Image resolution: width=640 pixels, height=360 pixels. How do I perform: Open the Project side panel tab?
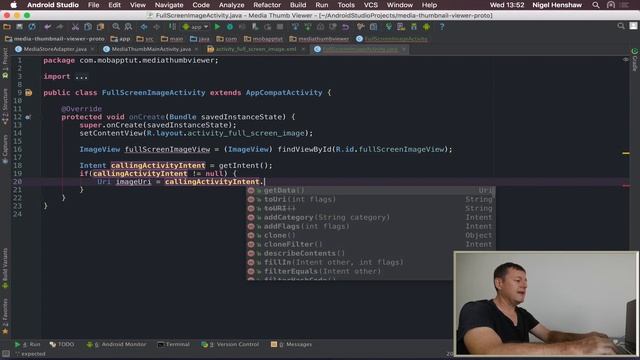[x=5, y=62]
